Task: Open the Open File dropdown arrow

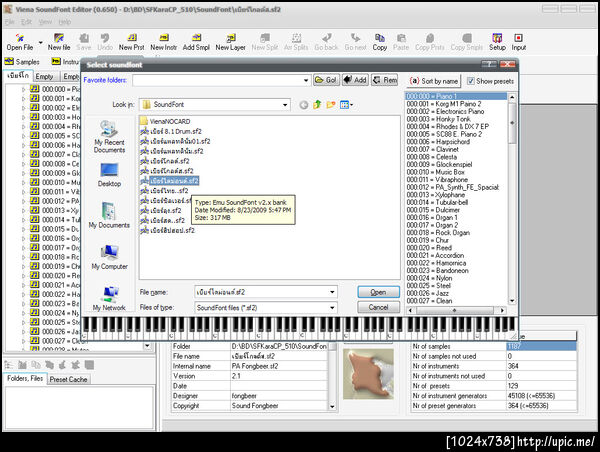Action: click(x=40, y=42)
